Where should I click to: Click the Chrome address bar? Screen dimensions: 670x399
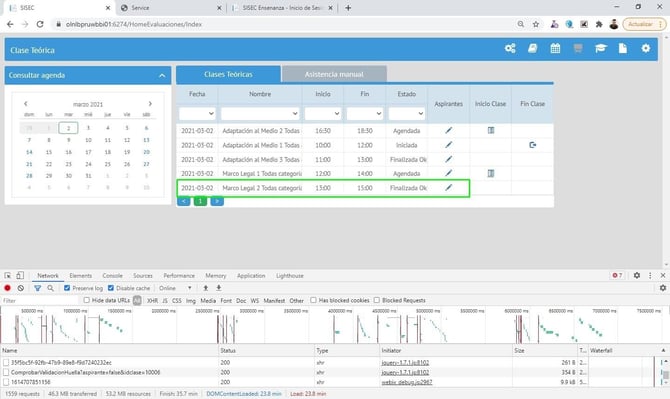282,24
